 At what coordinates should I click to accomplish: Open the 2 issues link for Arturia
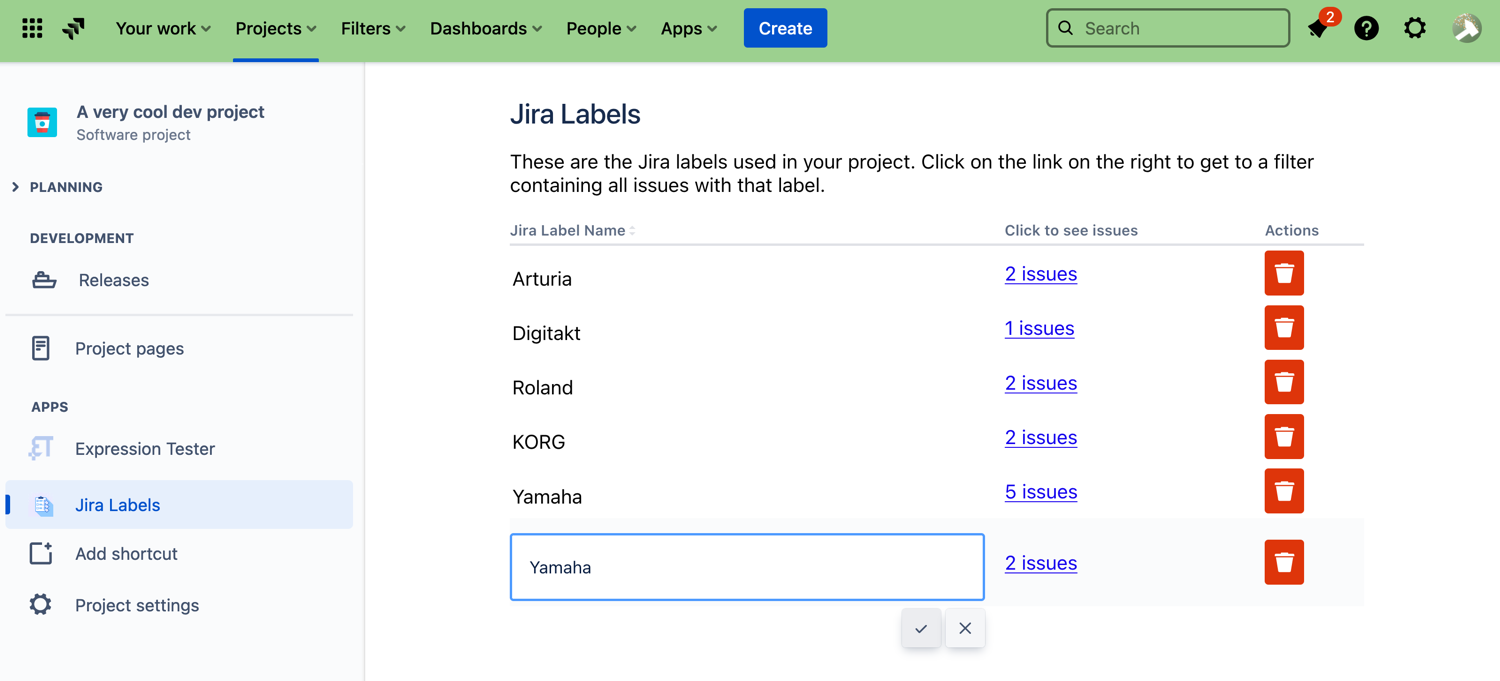(1041, 274)
